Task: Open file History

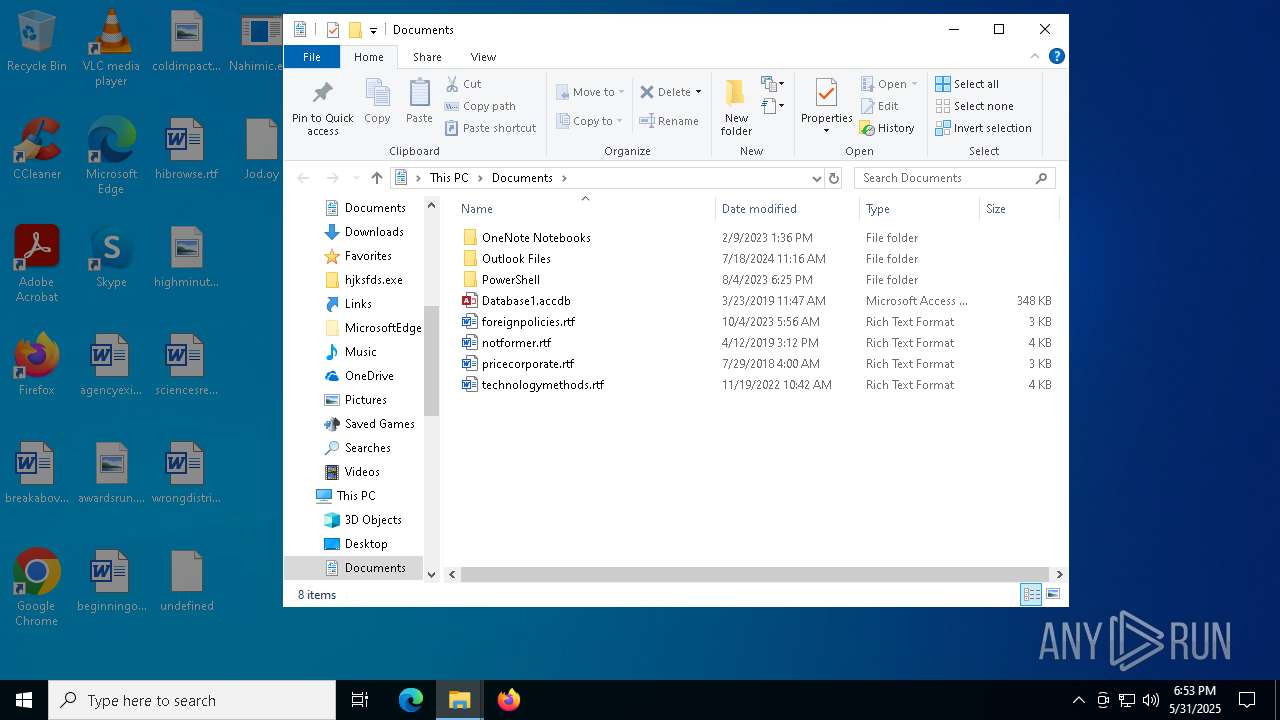Action: click(887, 128)
